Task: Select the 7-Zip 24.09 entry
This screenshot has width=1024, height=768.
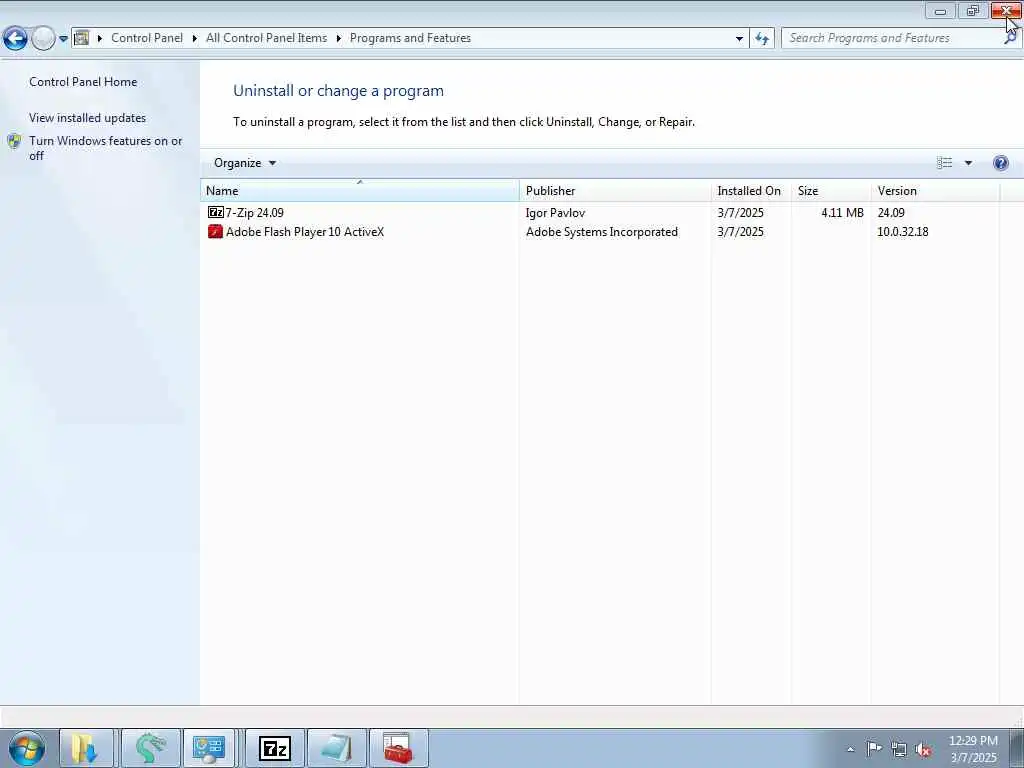Action: 255,212
